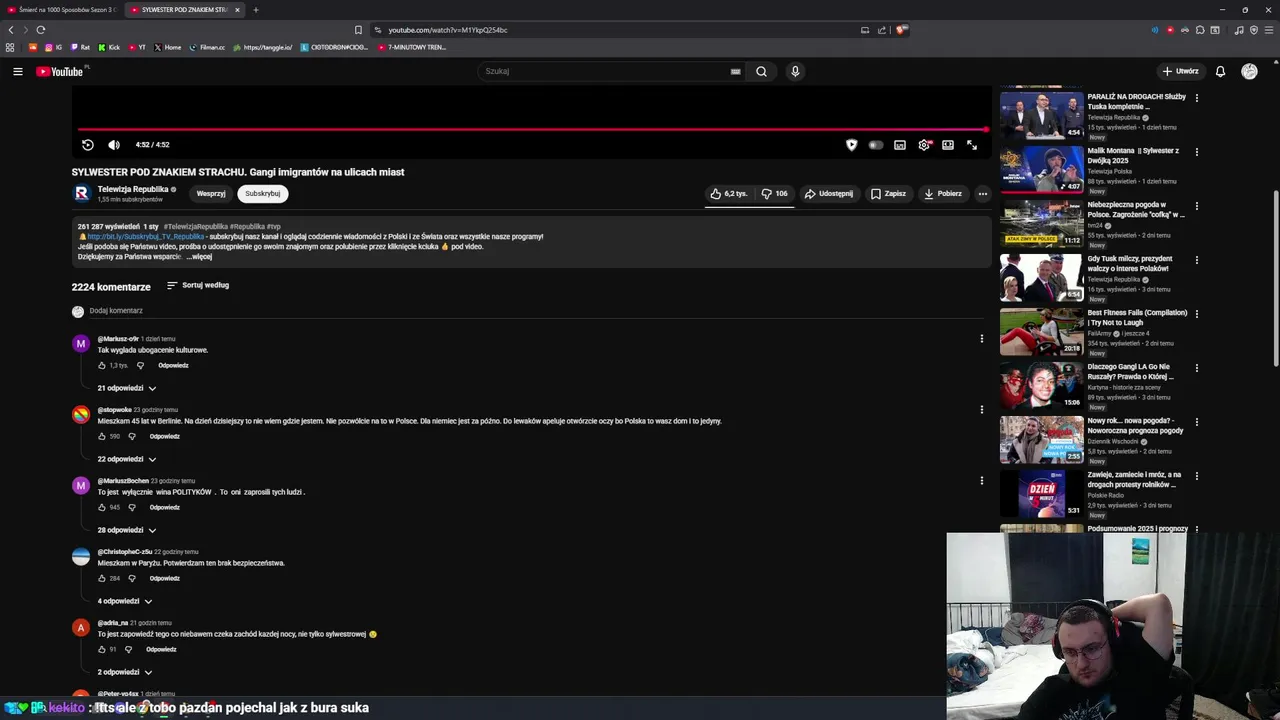Replay the video with the replay icon
1280x720 pixels.
click(x=87, y=145)
